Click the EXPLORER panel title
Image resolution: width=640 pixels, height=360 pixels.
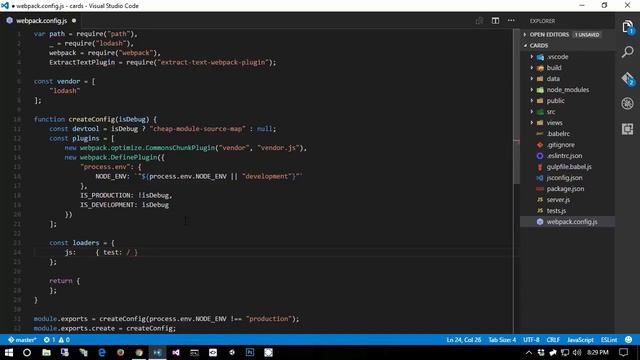click(x=542, y=21)
